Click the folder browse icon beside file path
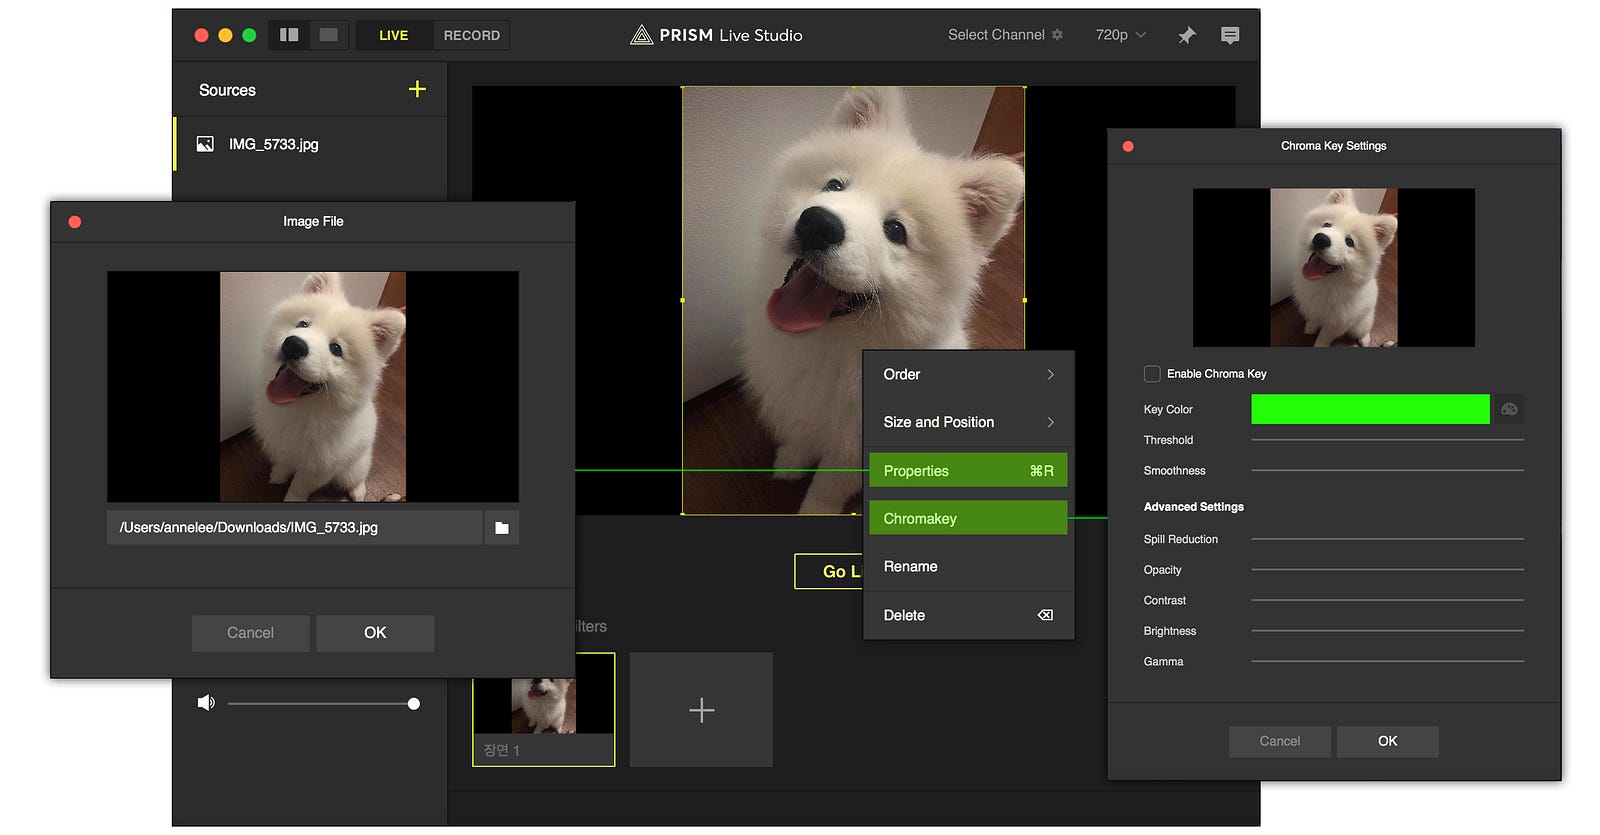 (502, 528)
